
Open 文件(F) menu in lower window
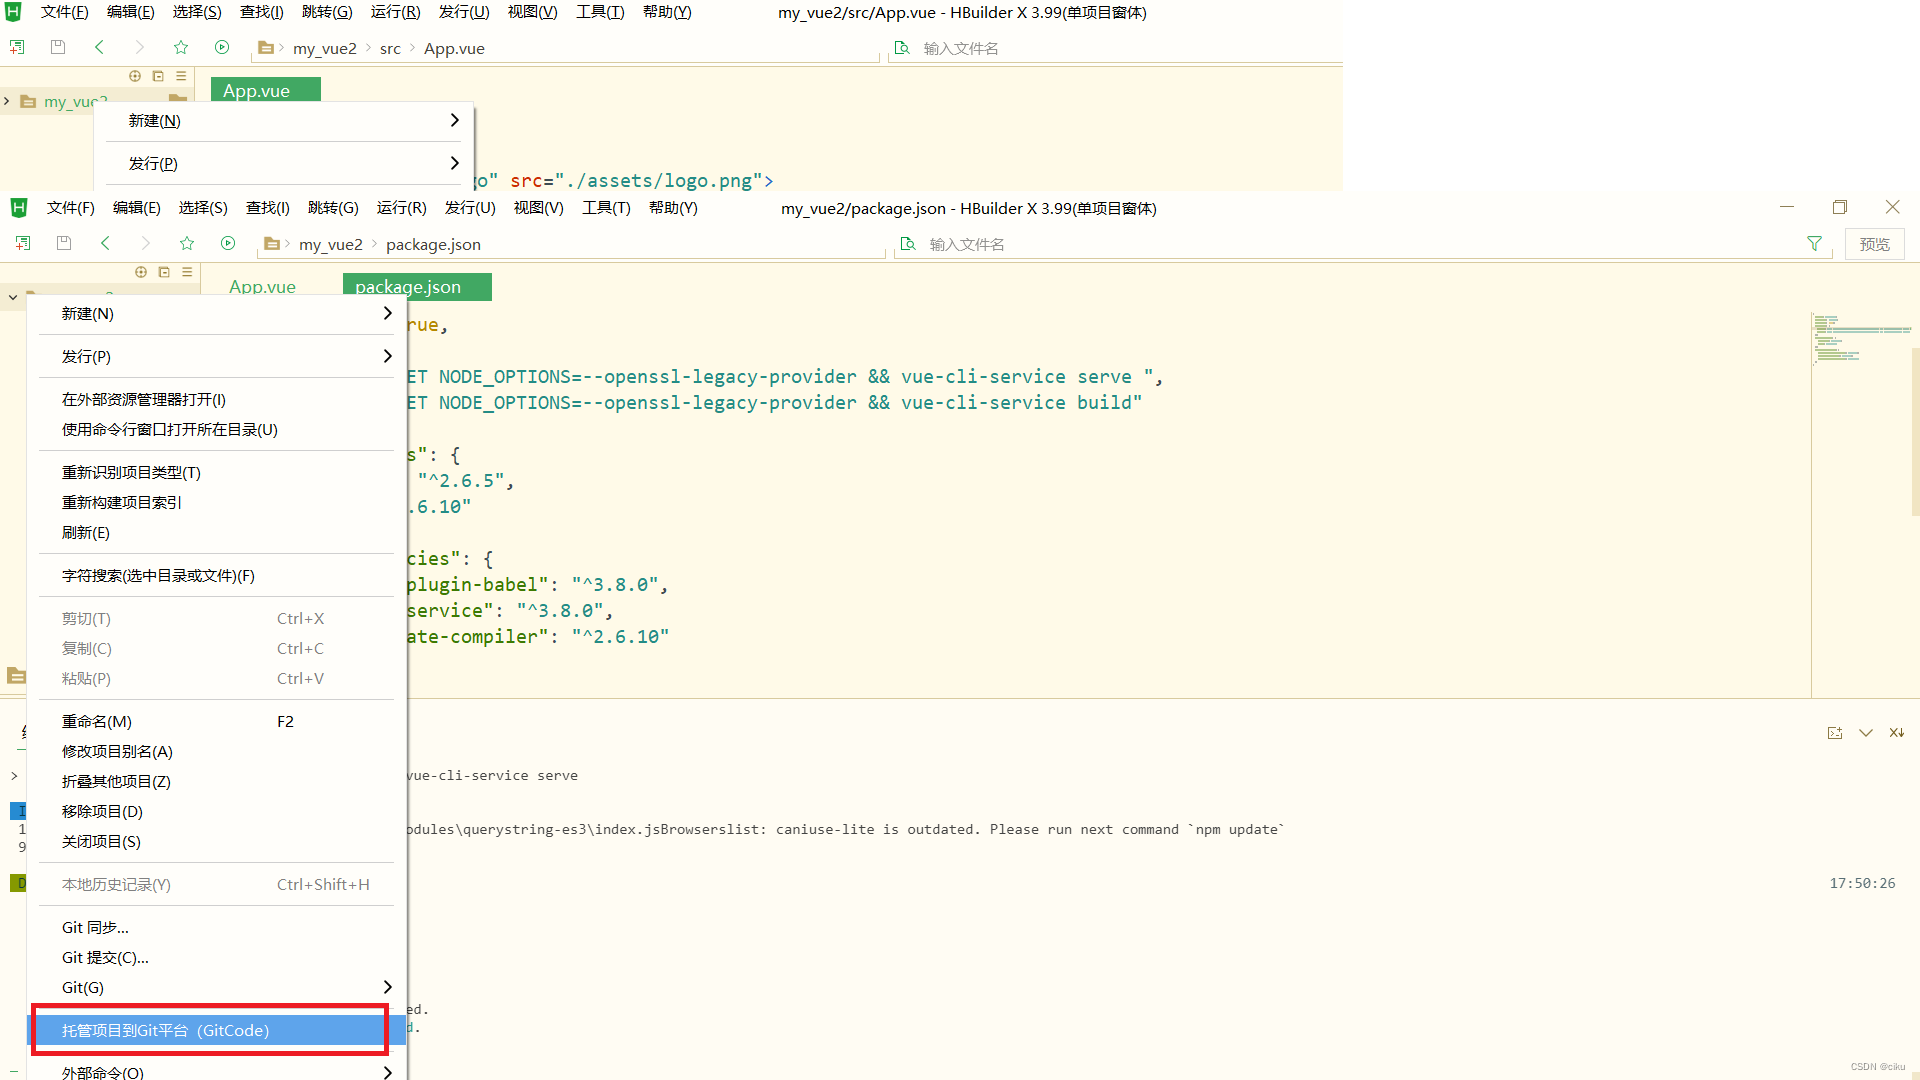[x=70, y=208]
